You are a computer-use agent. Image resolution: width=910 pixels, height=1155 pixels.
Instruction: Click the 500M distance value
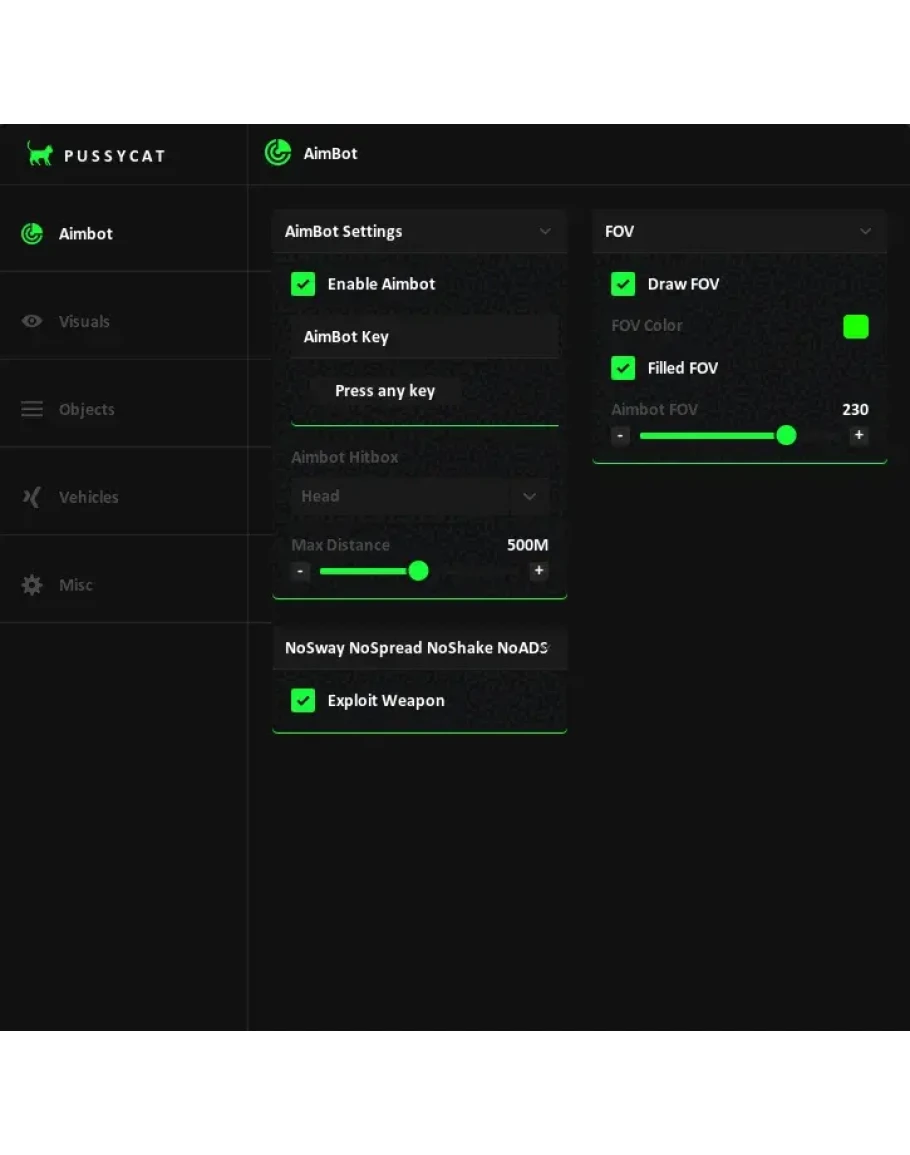click(527, 545)
